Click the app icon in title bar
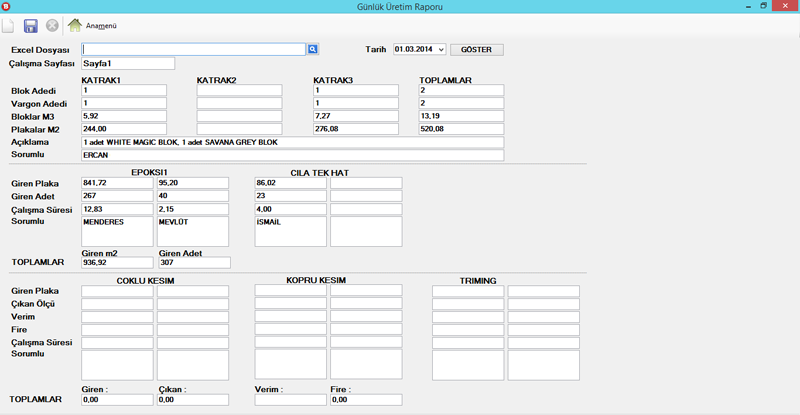The image size is (800, 415). coord(7,6)
